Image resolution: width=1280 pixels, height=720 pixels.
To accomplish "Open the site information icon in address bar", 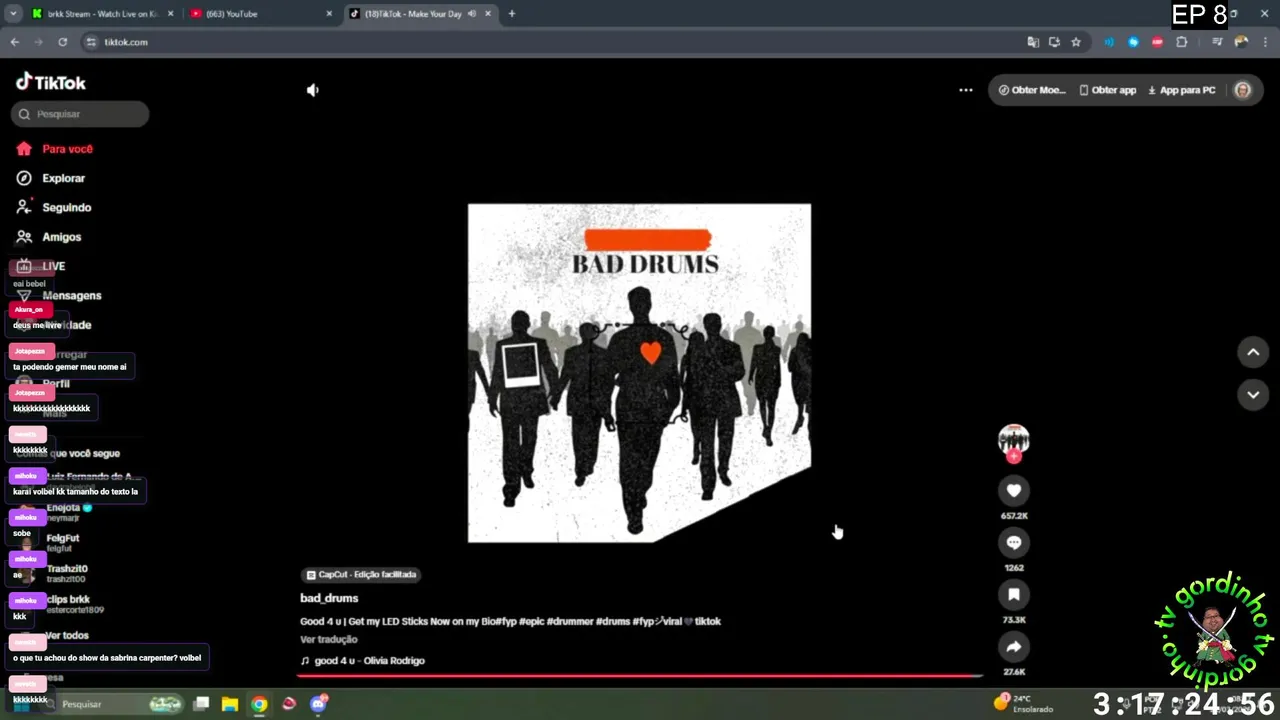I will (x=92, y=42).
